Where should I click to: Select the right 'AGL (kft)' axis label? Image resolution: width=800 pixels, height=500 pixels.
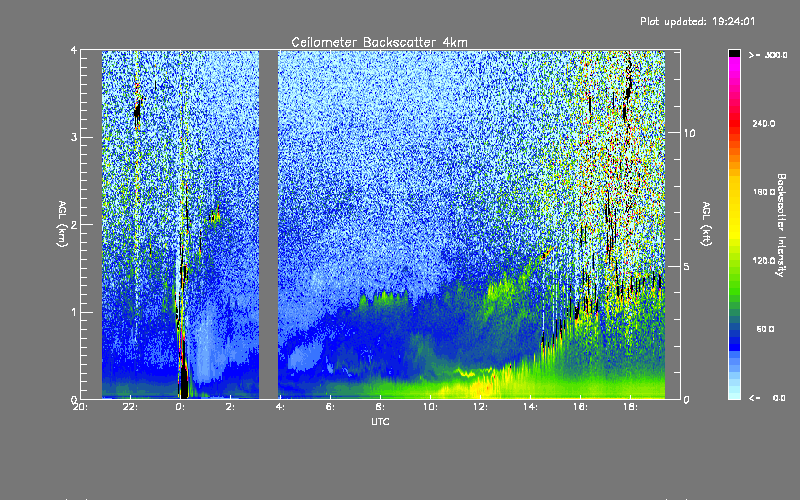[x=706, y=224]
